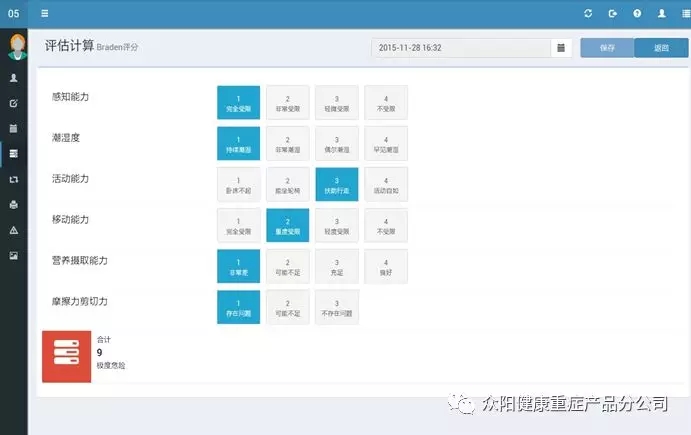The height and width of the screenshot is (435, 691).
Task: Choose score 3 充足 for 营养摄取能力
Action: pos(336,266)
